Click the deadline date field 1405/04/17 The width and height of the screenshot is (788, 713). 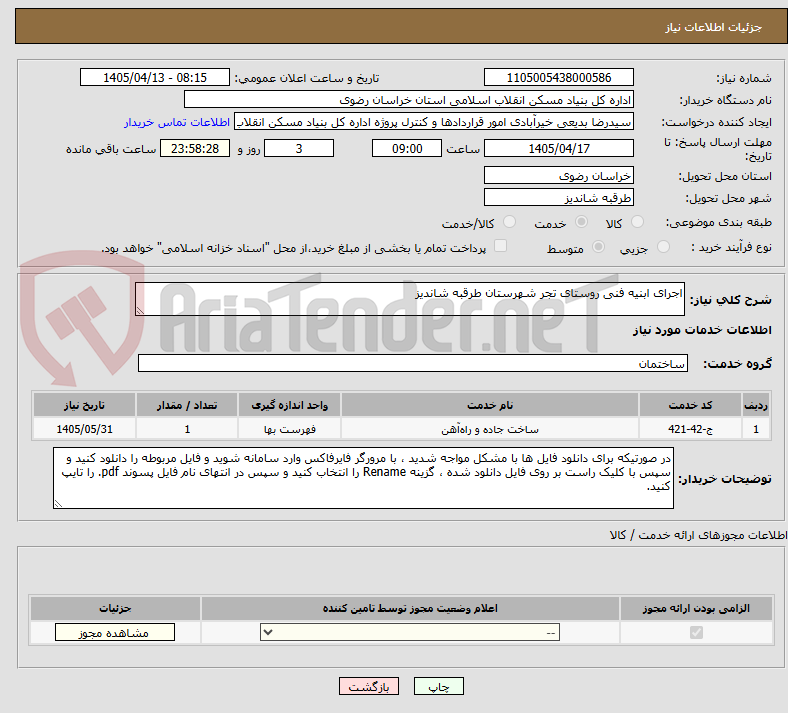click(x=558, y=148)
